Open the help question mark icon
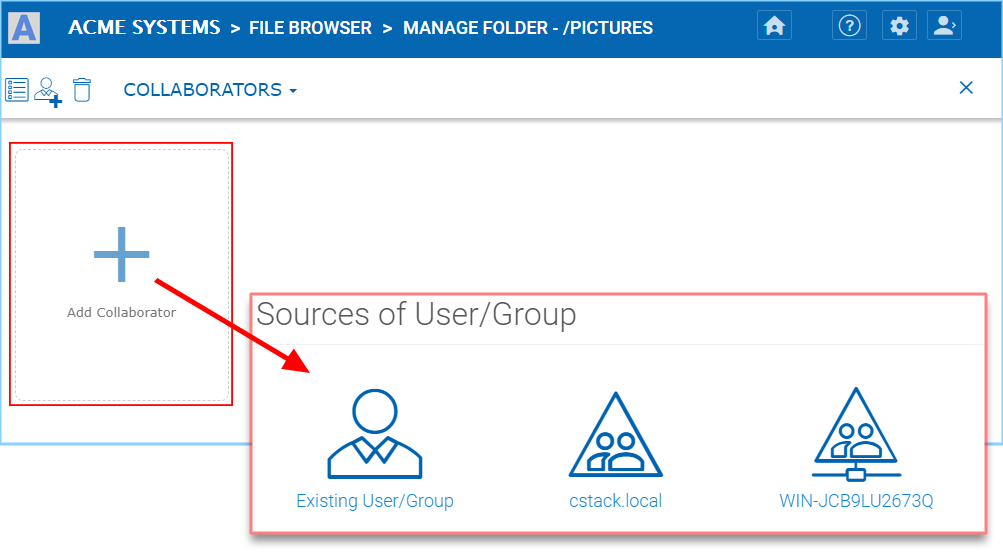 [849, 26]
